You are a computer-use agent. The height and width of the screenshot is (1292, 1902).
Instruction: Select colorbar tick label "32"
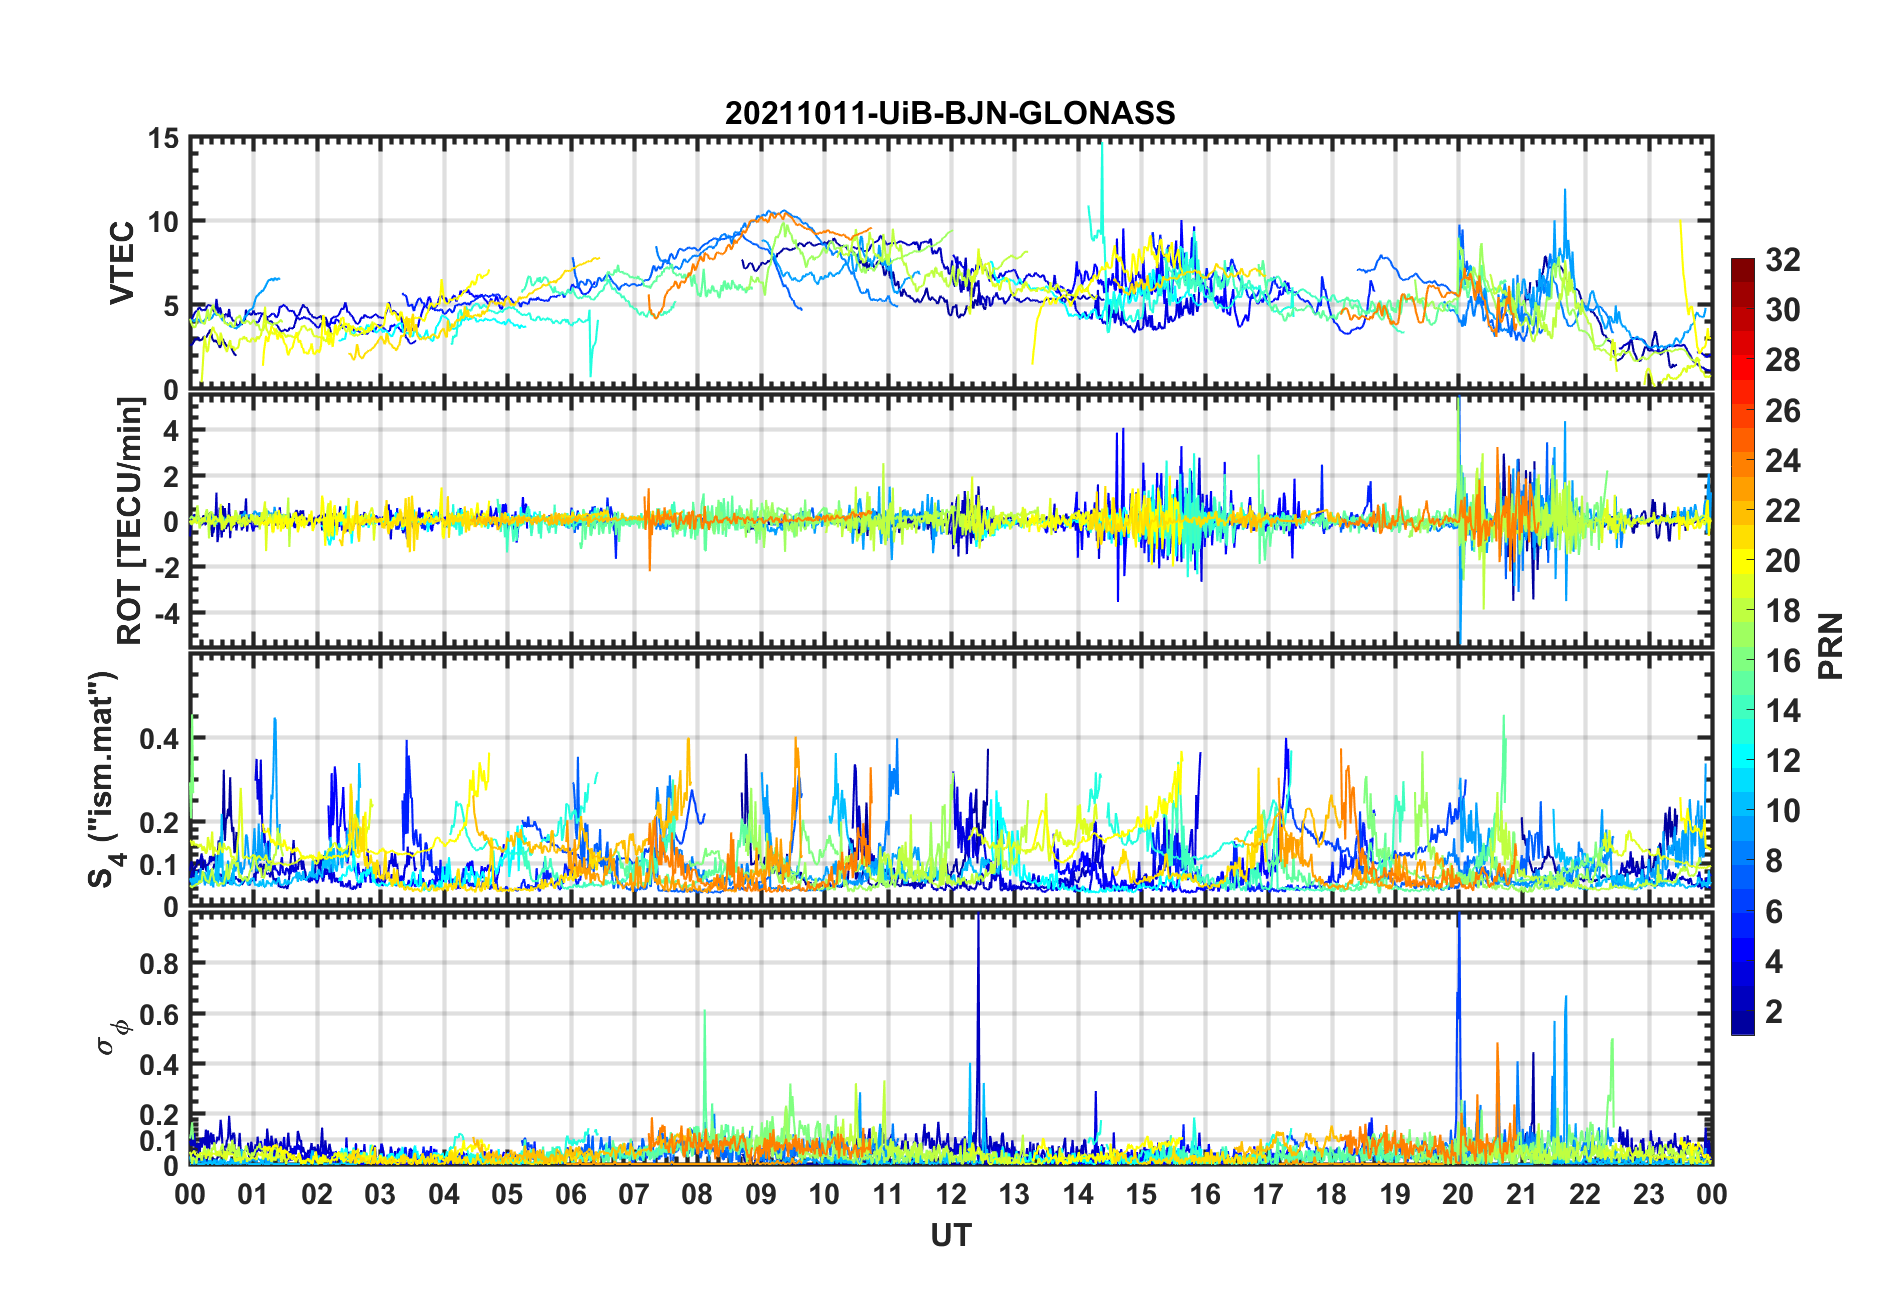pyautogui.click(x=1783, y=260)
